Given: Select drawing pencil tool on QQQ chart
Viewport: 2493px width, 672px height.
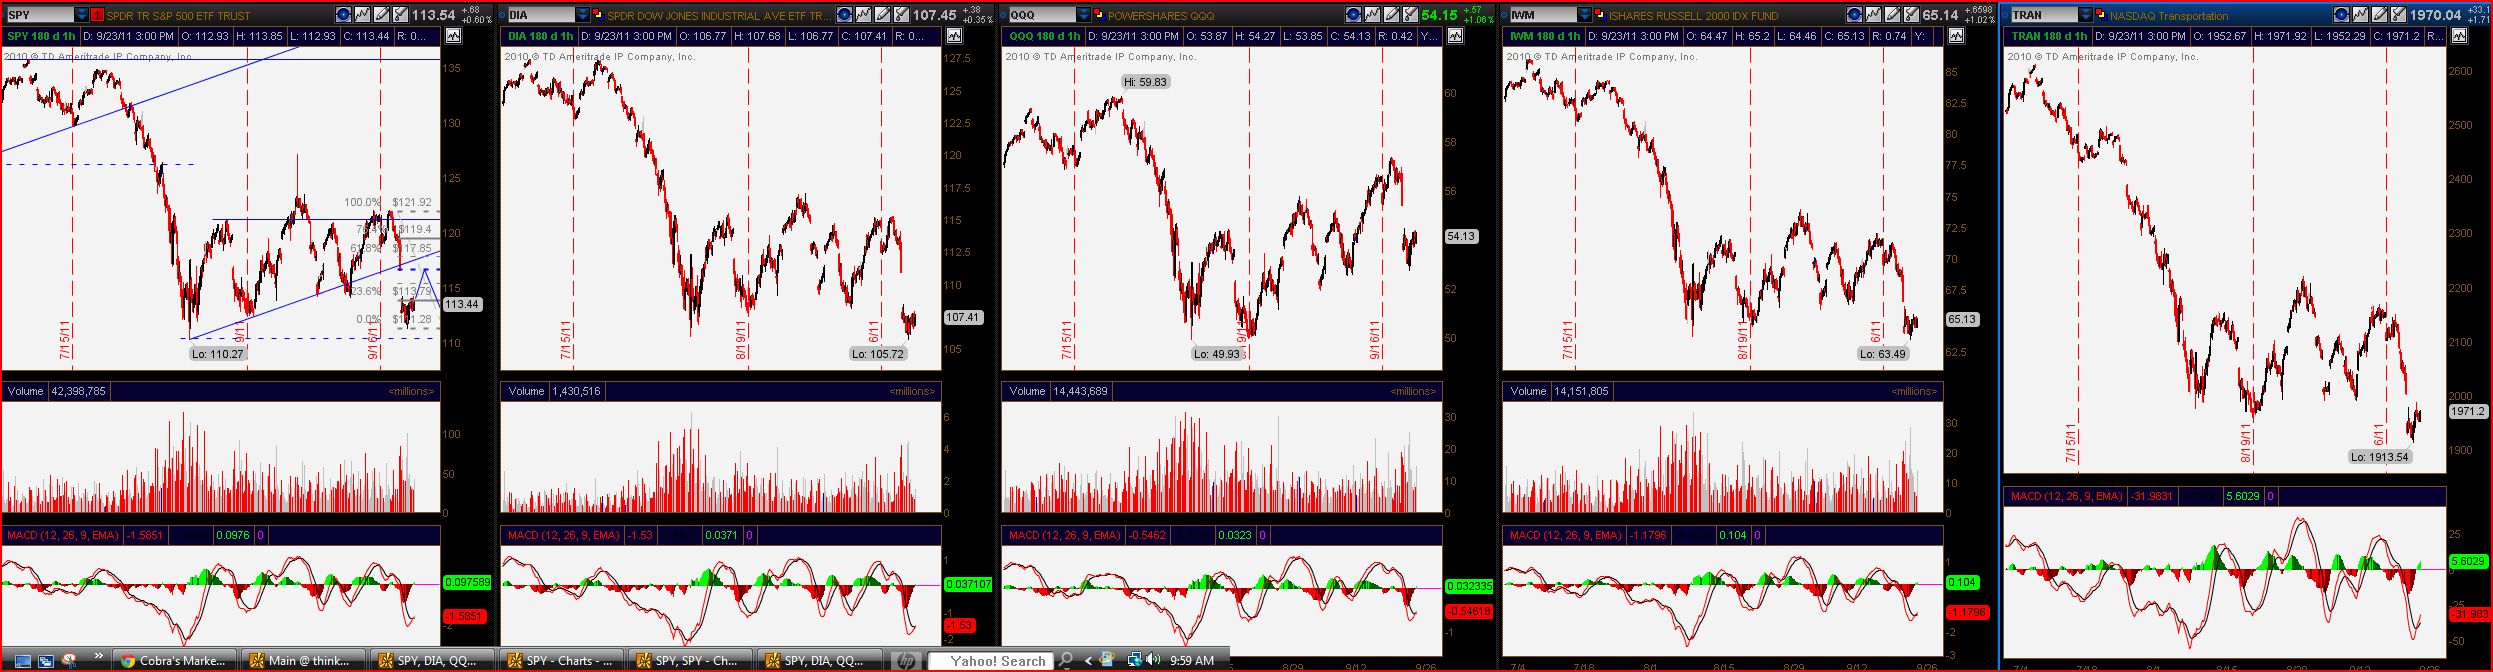Looking at the screenshot, I should (x=1391, y=15).
